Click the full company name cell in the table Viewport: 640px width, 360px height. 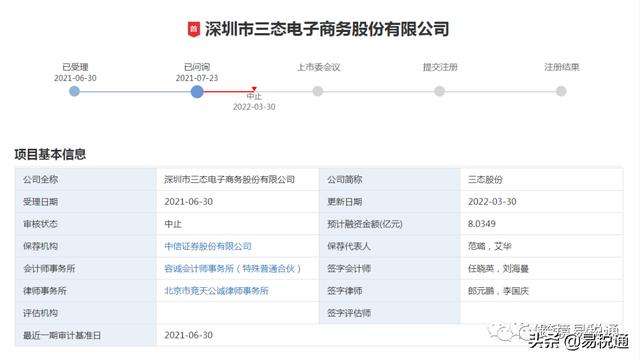[x=238, y=179]
